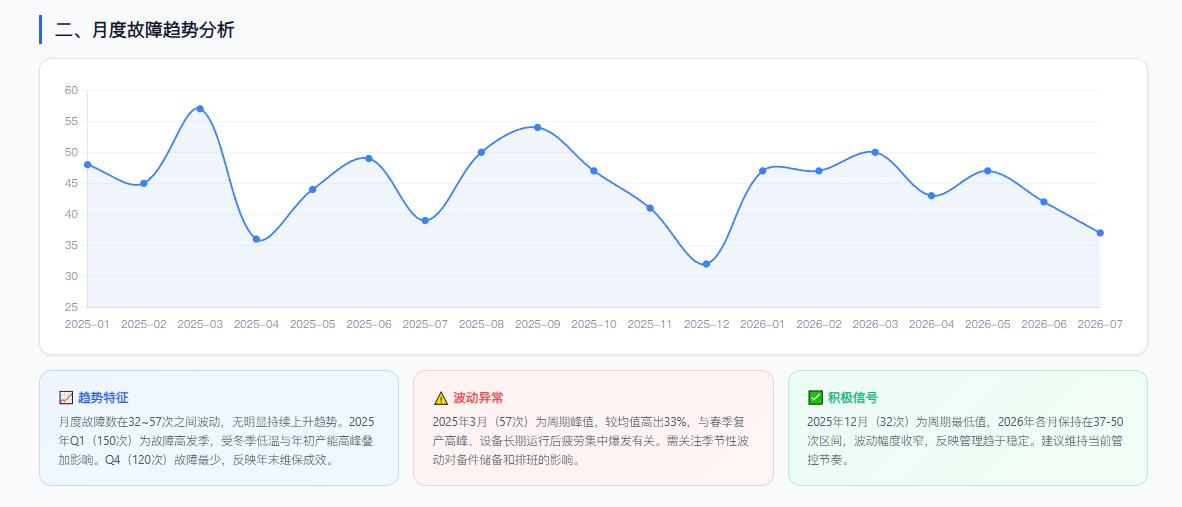Click the x-axis label 2025-06

point(369,324)
